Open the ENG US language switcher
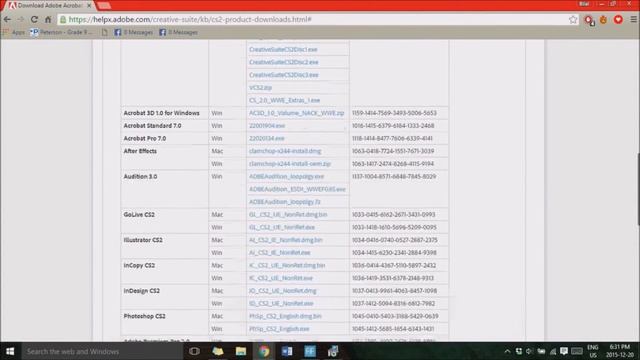This screenshot has height=360, width=640. coord(593,351)
